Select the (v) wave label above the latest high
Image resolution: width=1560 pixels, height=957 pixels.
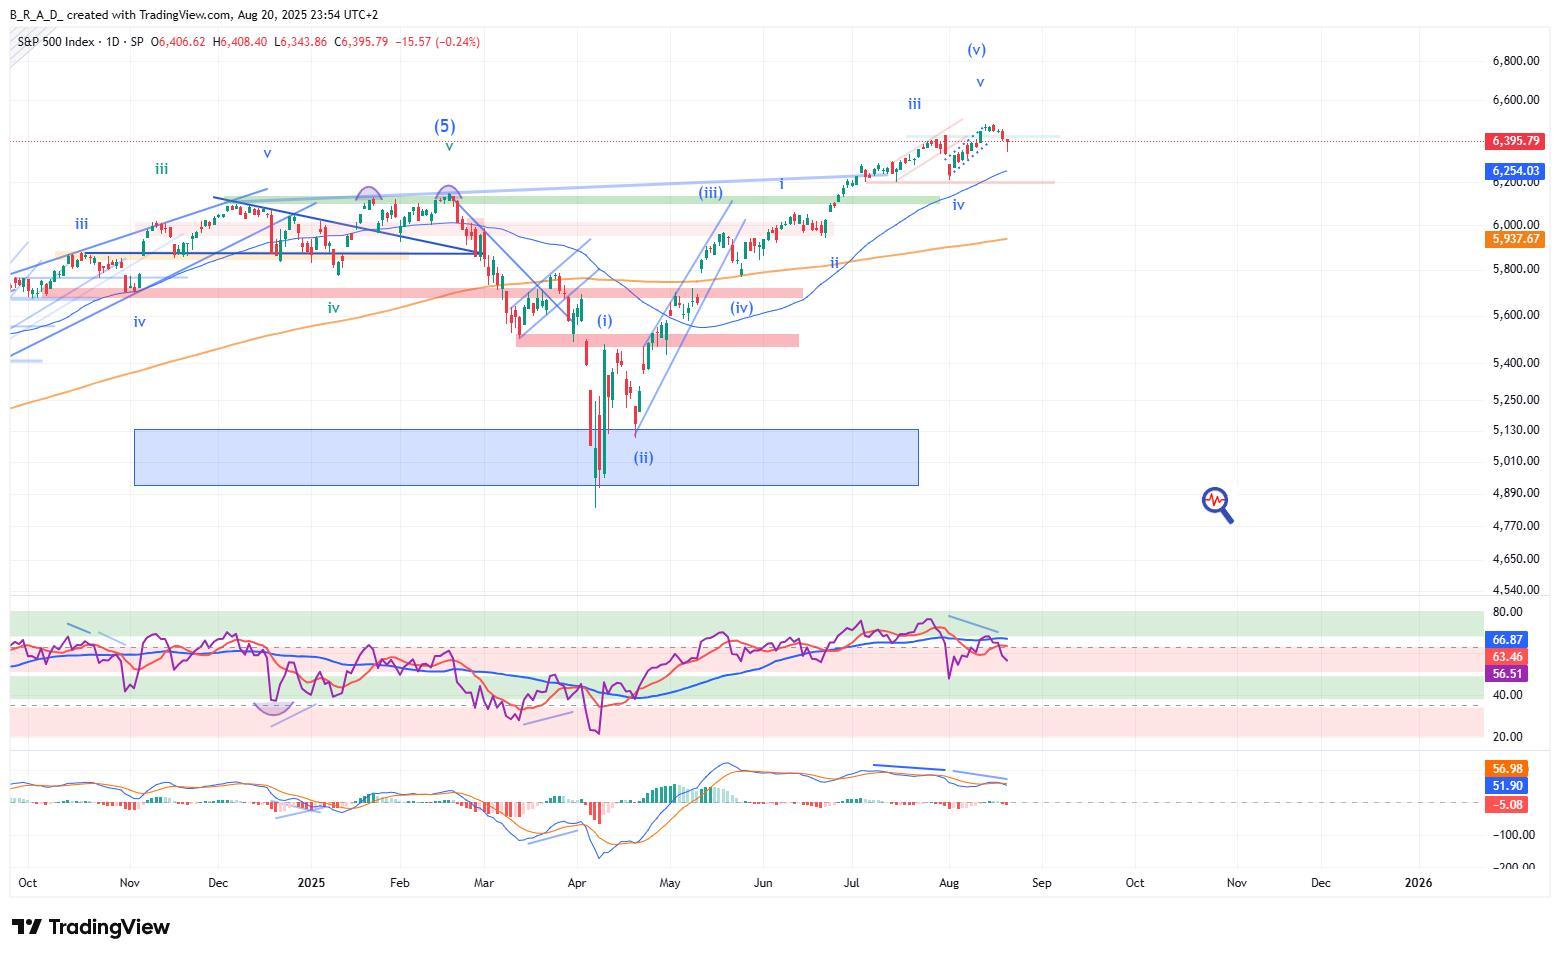pyautogui.click(x=977, y=50)
